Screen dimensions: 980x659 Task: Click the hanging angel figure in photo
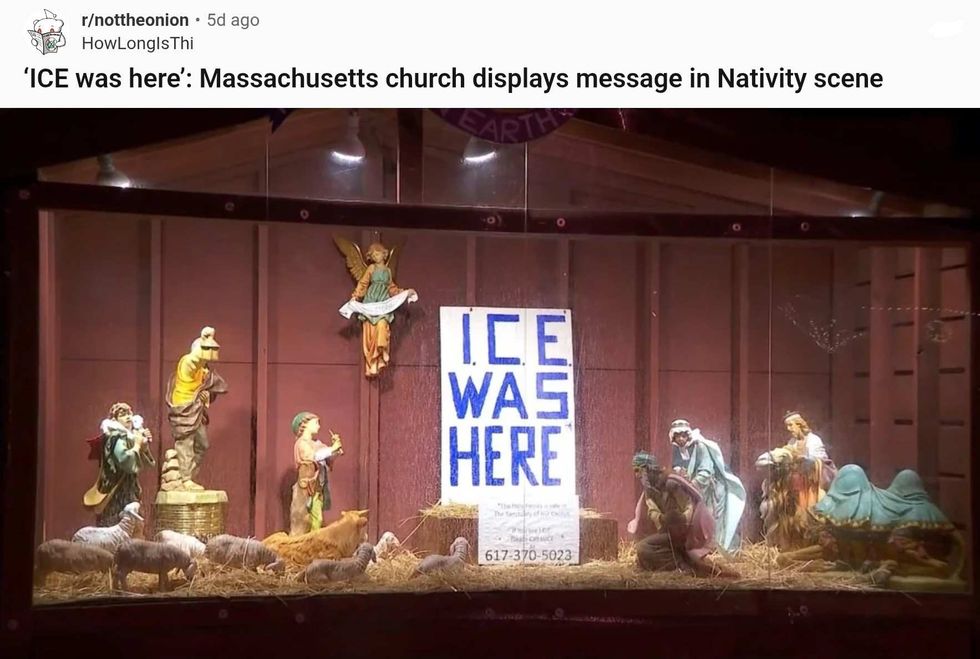pyautogui.click(x=374, y=303)
